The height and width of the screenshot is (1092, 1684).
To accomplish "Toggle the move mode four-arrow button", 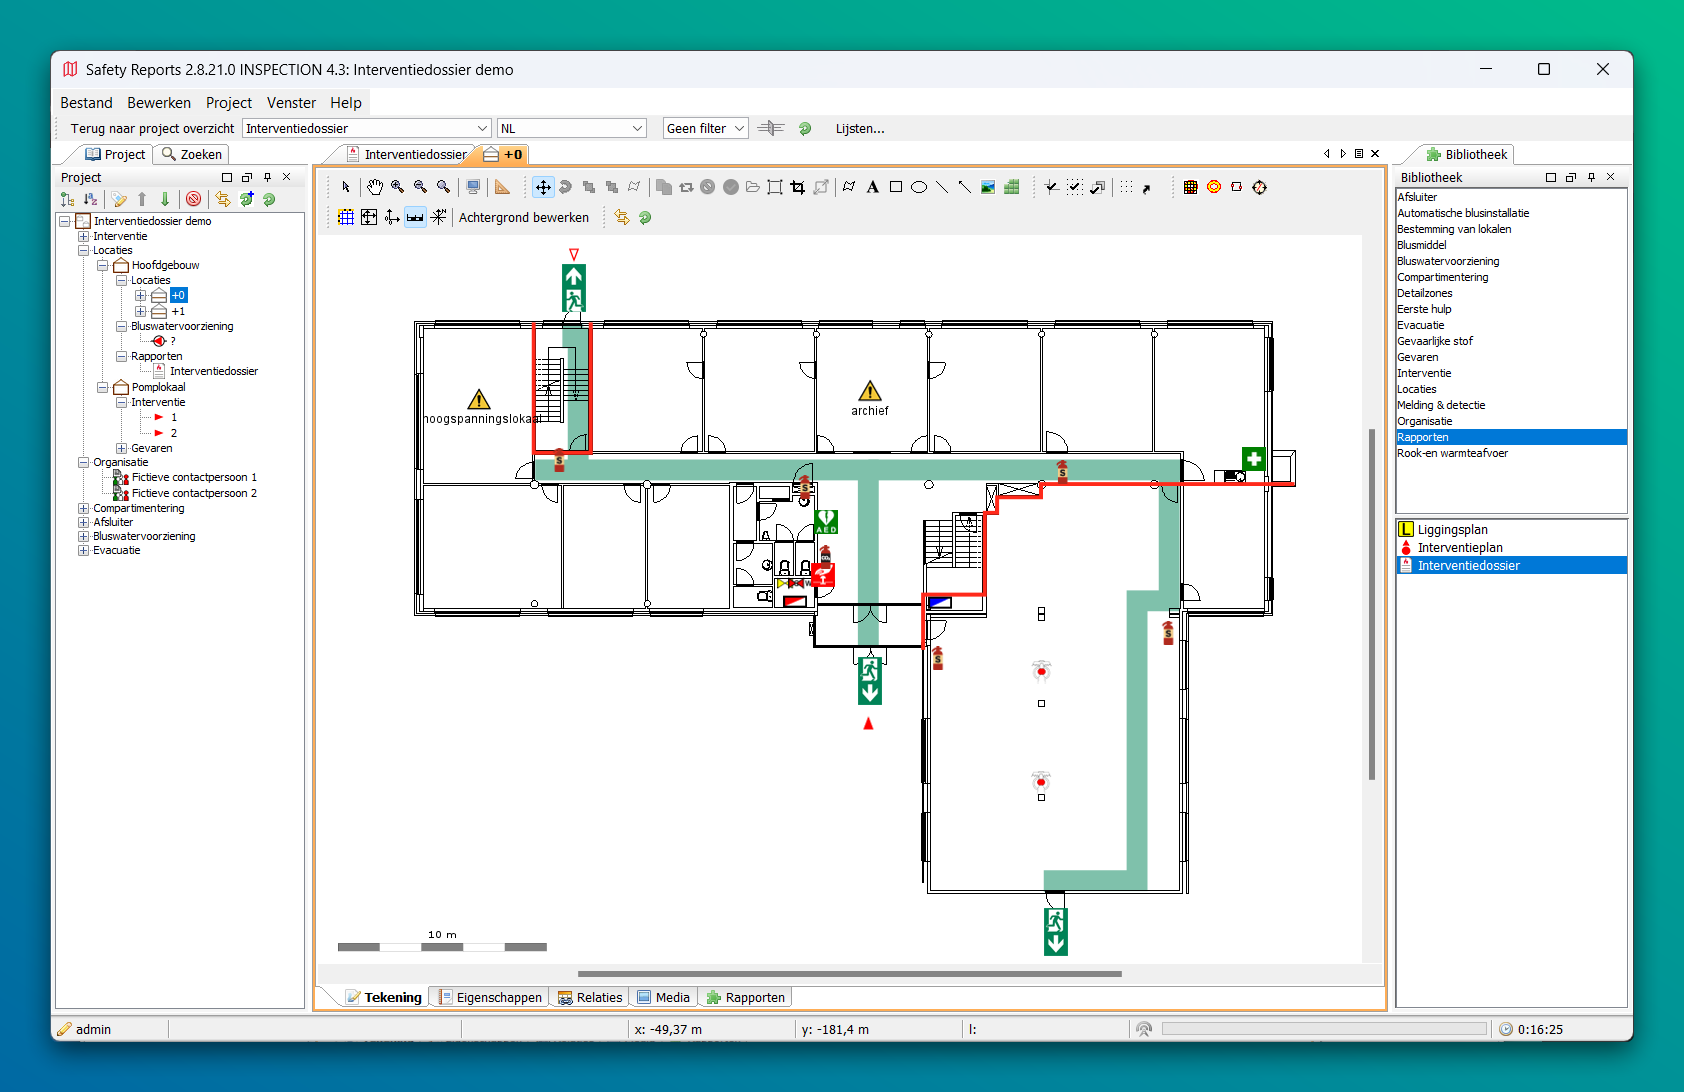I will coord(543,187).
